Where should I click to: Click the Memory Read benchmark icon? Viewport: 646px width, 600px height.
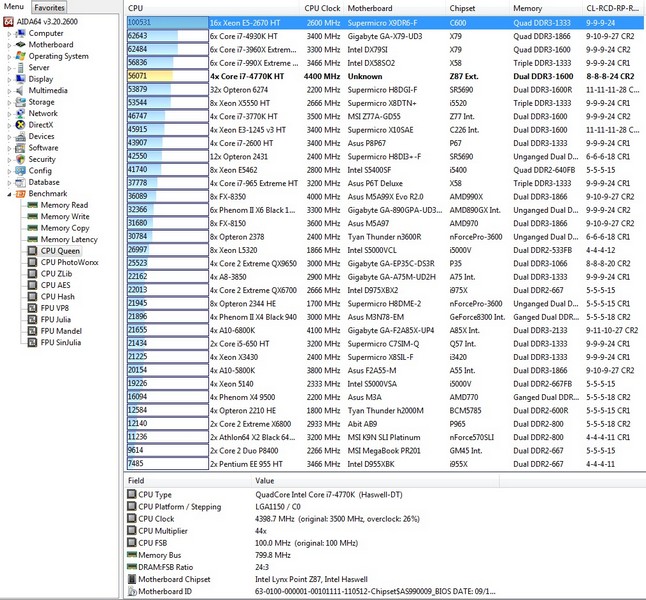point(33,205)
